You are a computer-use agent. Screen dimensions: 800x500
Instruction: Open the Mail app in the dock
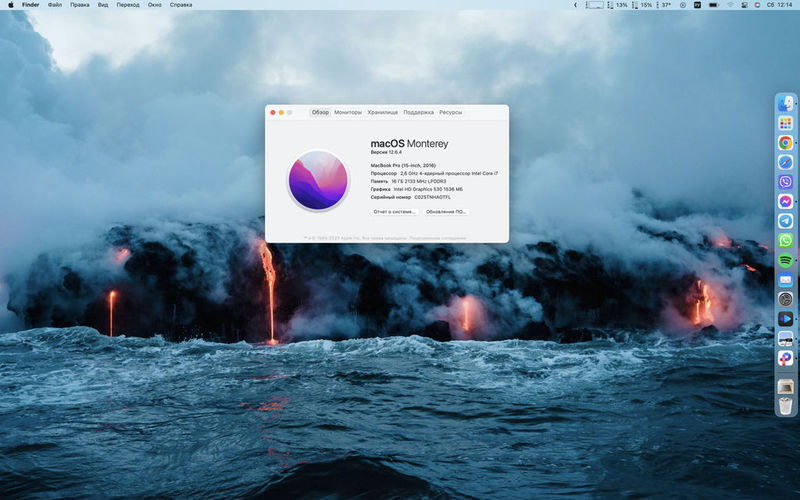click(785, 280)
